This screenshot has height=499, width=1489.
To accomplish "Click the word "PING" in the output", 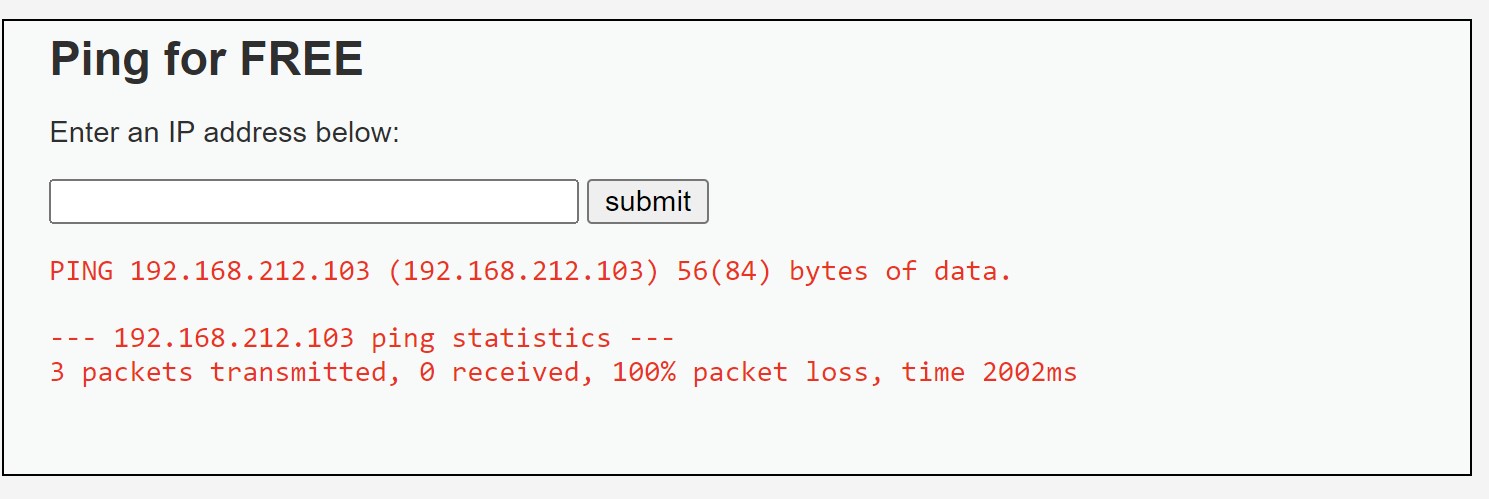I will [81, 271].
